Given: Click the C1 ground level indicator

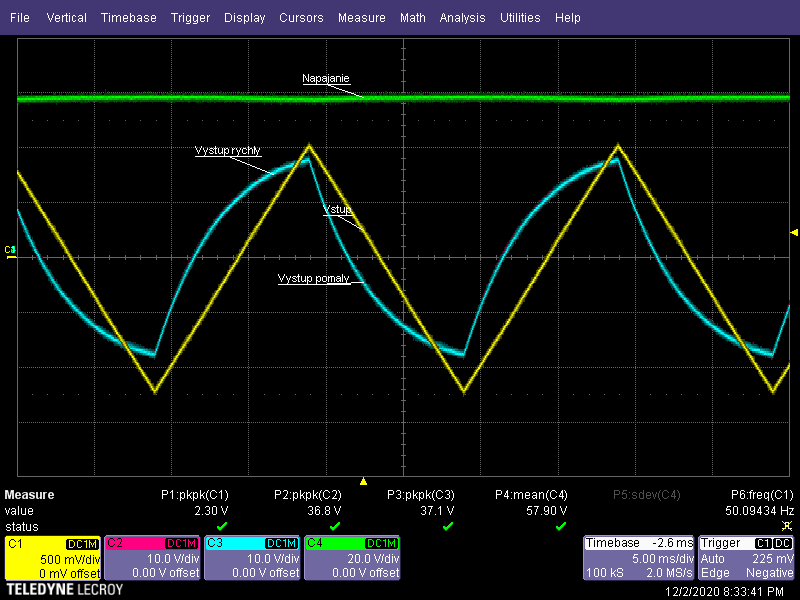Looking at the screenshot, I should (x=10, y=252).
